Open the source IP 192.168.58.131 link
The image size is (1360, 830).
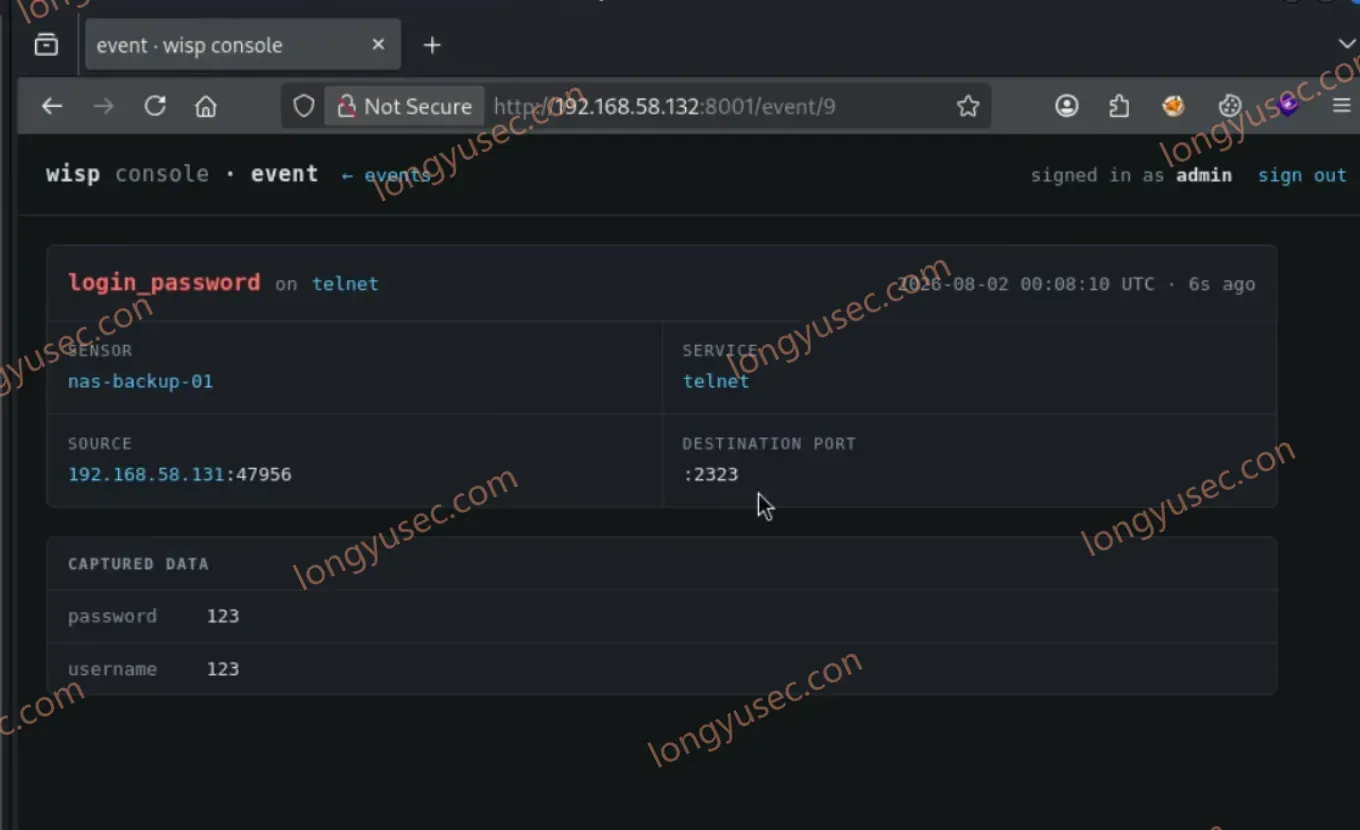146,474
